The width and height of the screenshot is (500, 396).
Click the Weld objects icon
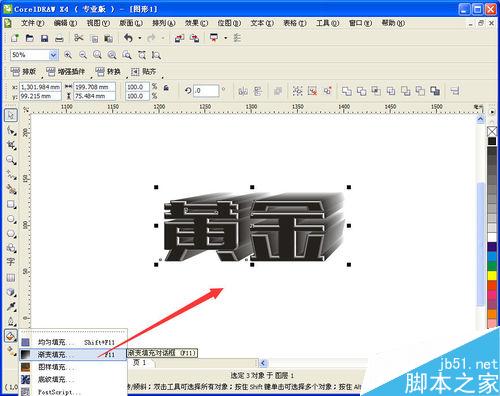click(x=347, y=91)
